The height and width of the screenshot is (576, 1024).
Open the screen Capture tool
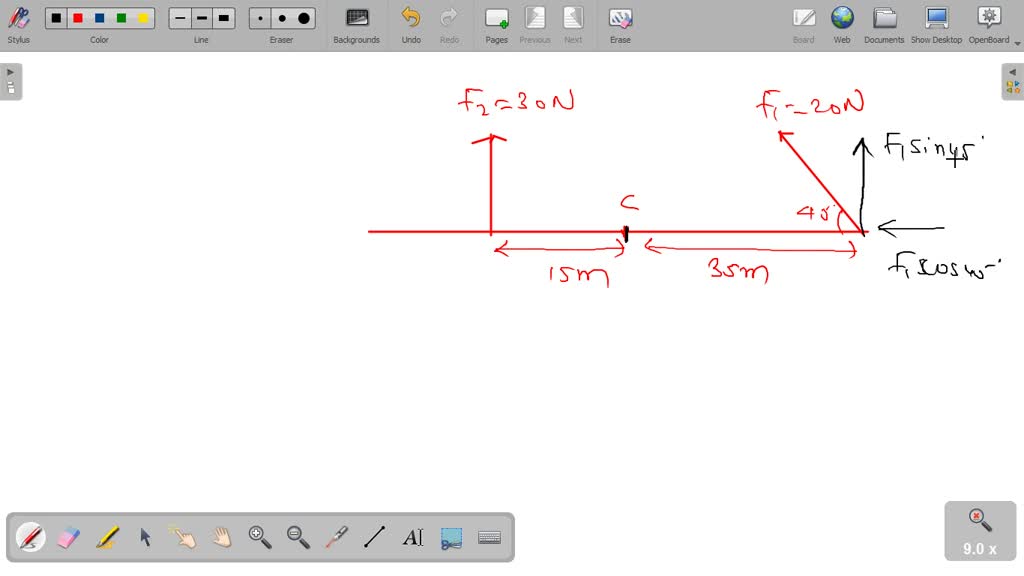(451, 537)
